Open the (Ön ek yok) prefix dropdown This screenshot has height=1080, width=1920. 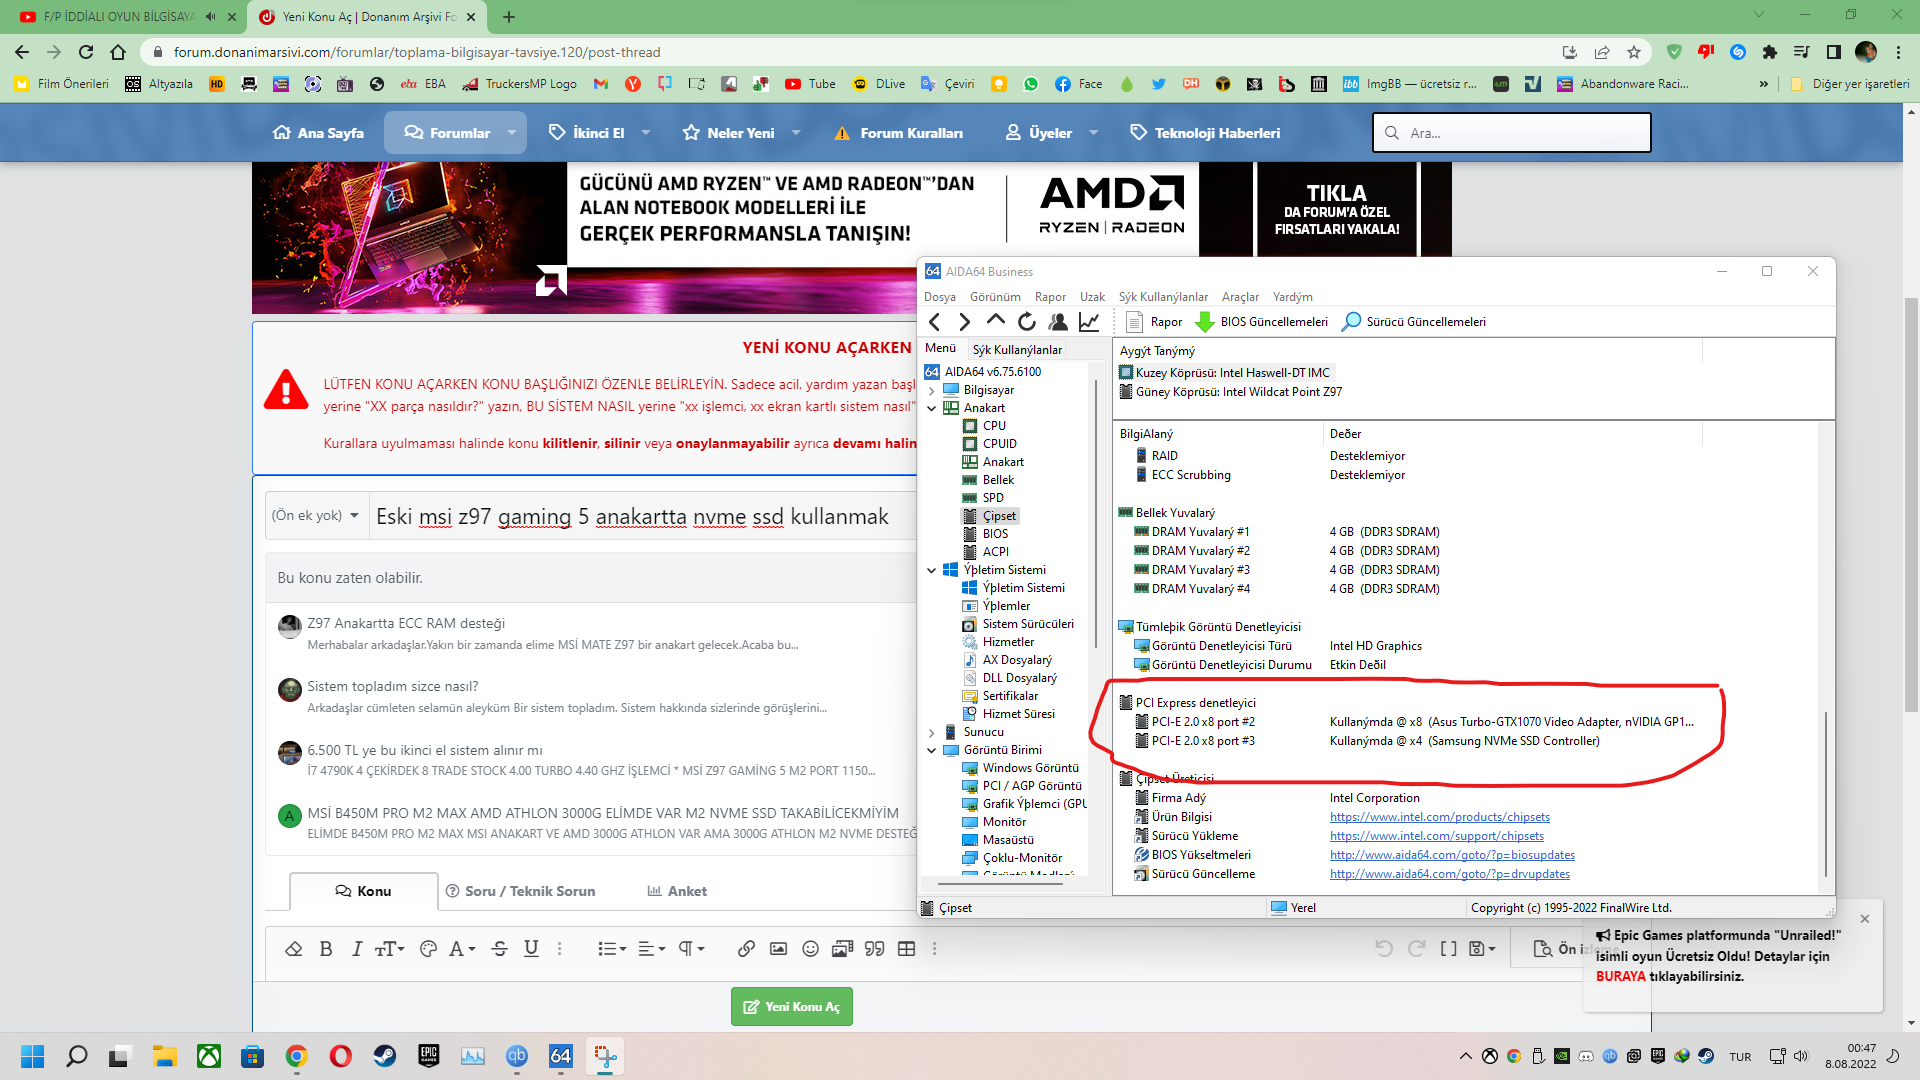coord(315,515)
